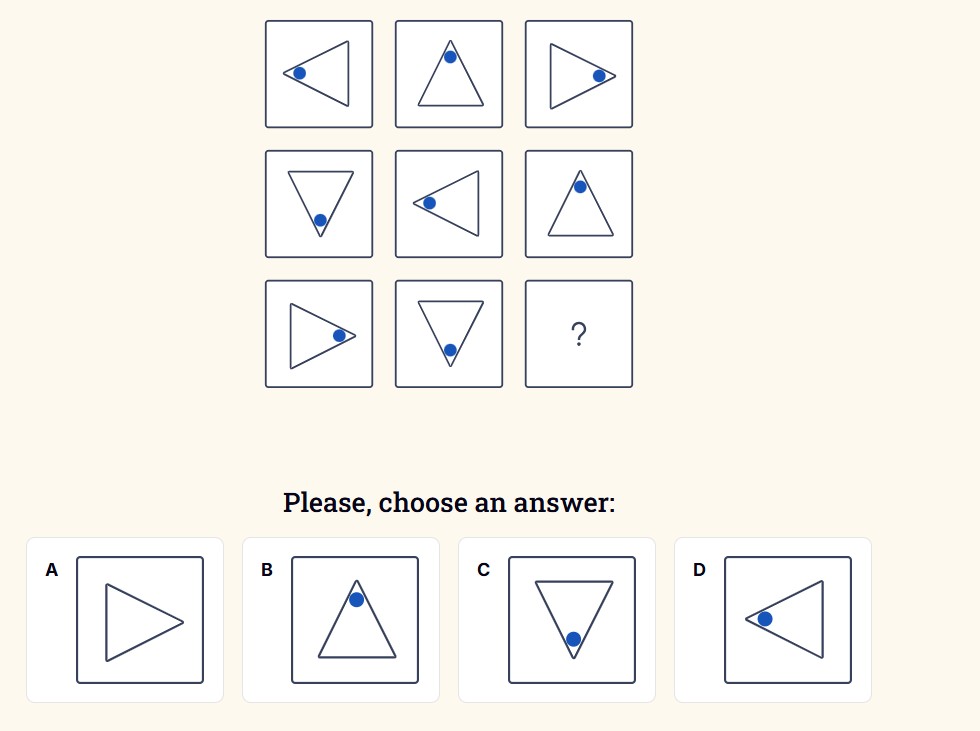Click the question mark cell in the grid
Screen dimensions: 980x731
(578, 334)
